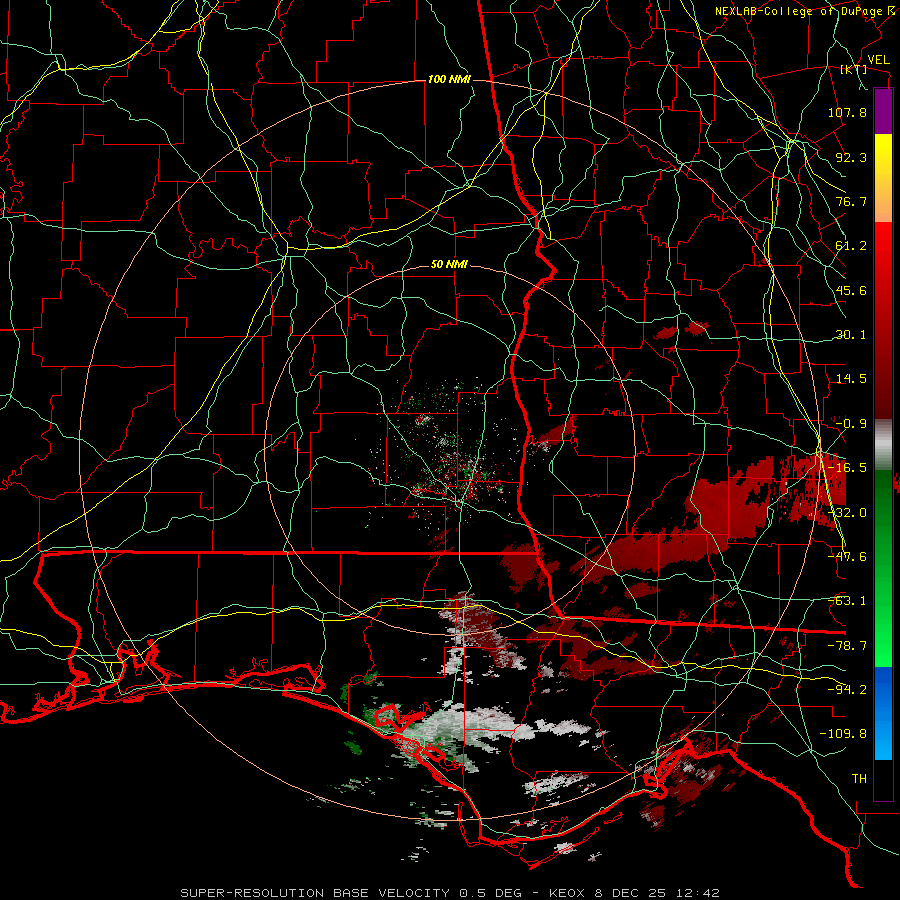
Task: Select the -109.8 legend value
Action: tap(843, 734)
